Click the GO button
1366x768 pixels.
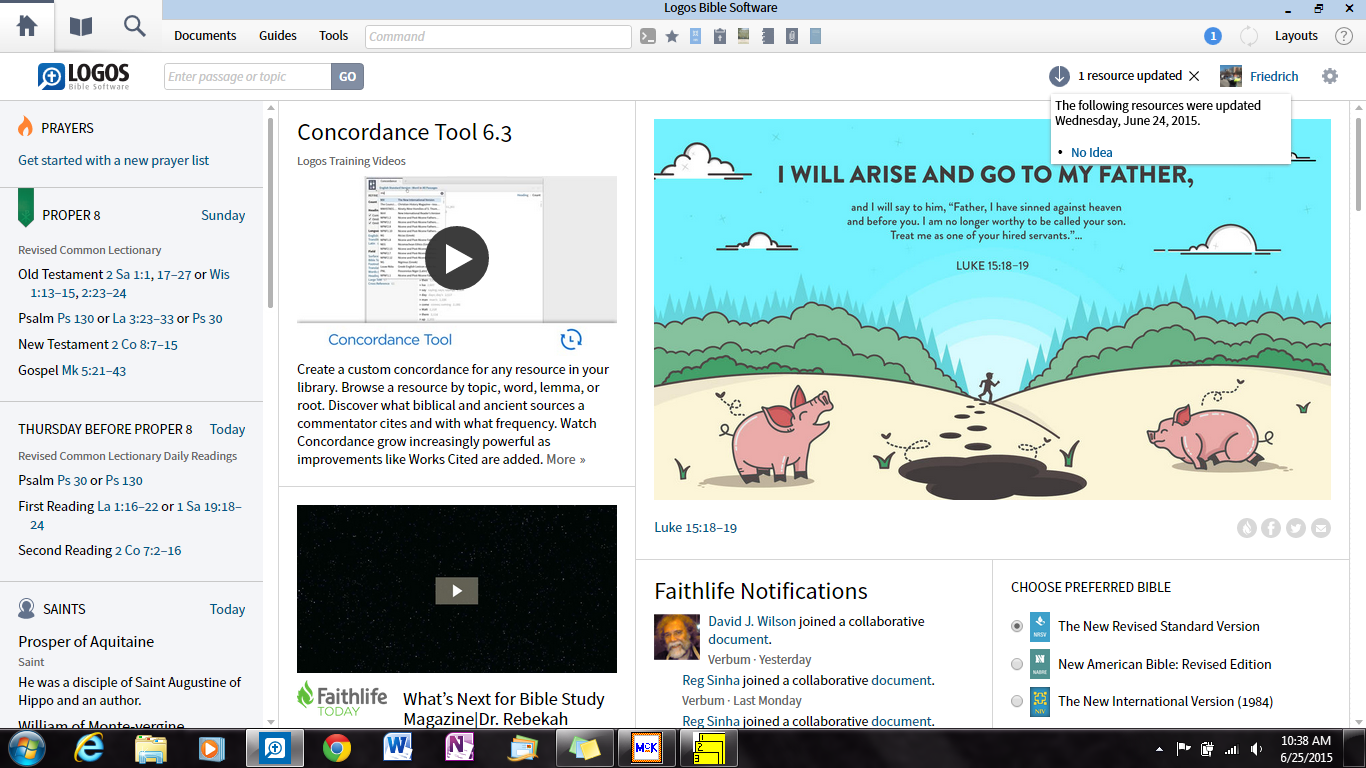pos(347,77)
